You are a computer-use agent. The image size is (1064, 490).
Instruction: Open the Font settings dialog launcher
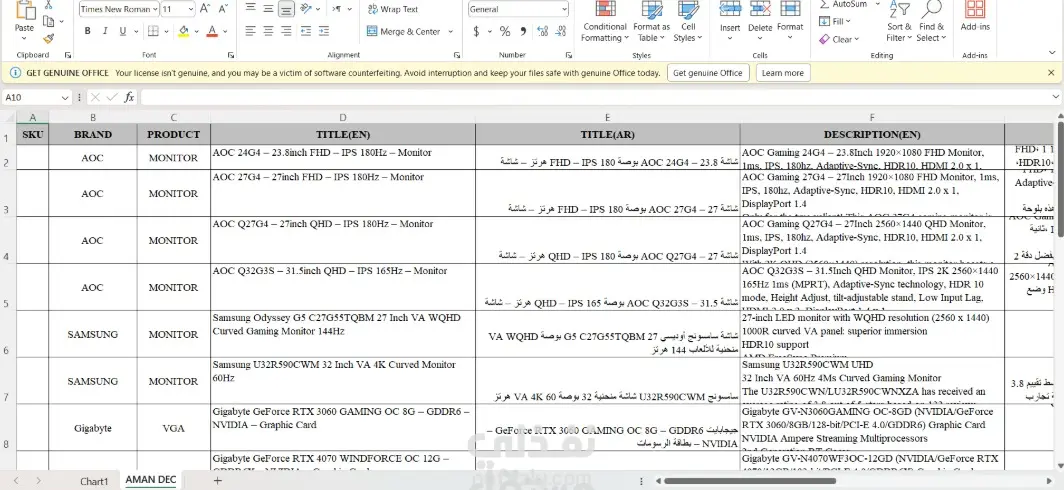pyautogui.click(x=231, y=55)
